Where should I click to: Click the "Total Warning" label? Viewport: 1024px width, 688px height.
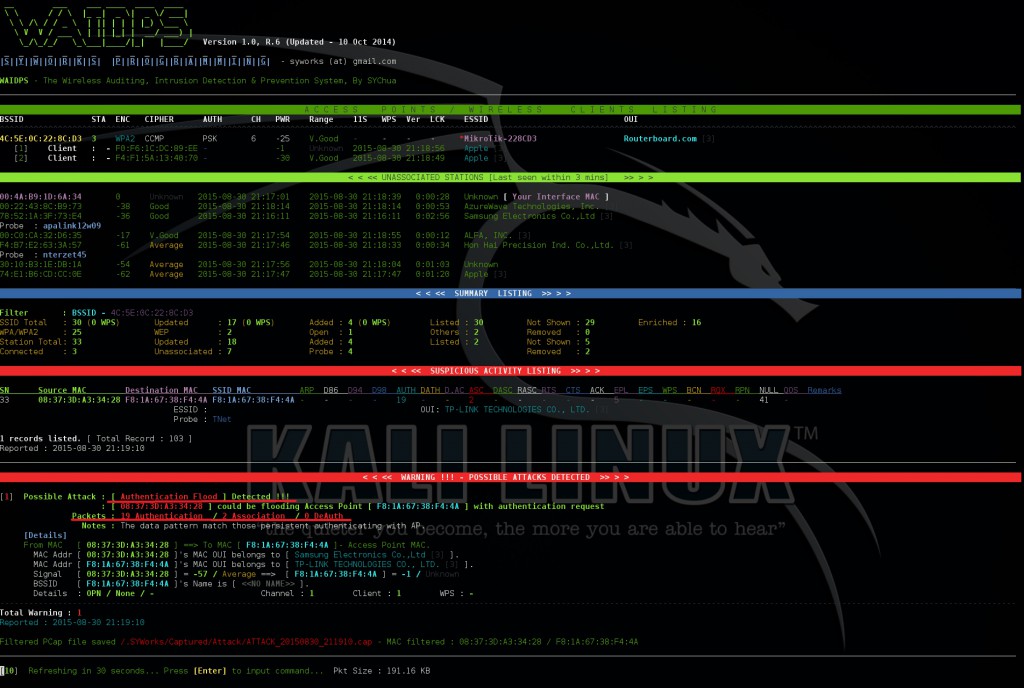pos(31,613)
